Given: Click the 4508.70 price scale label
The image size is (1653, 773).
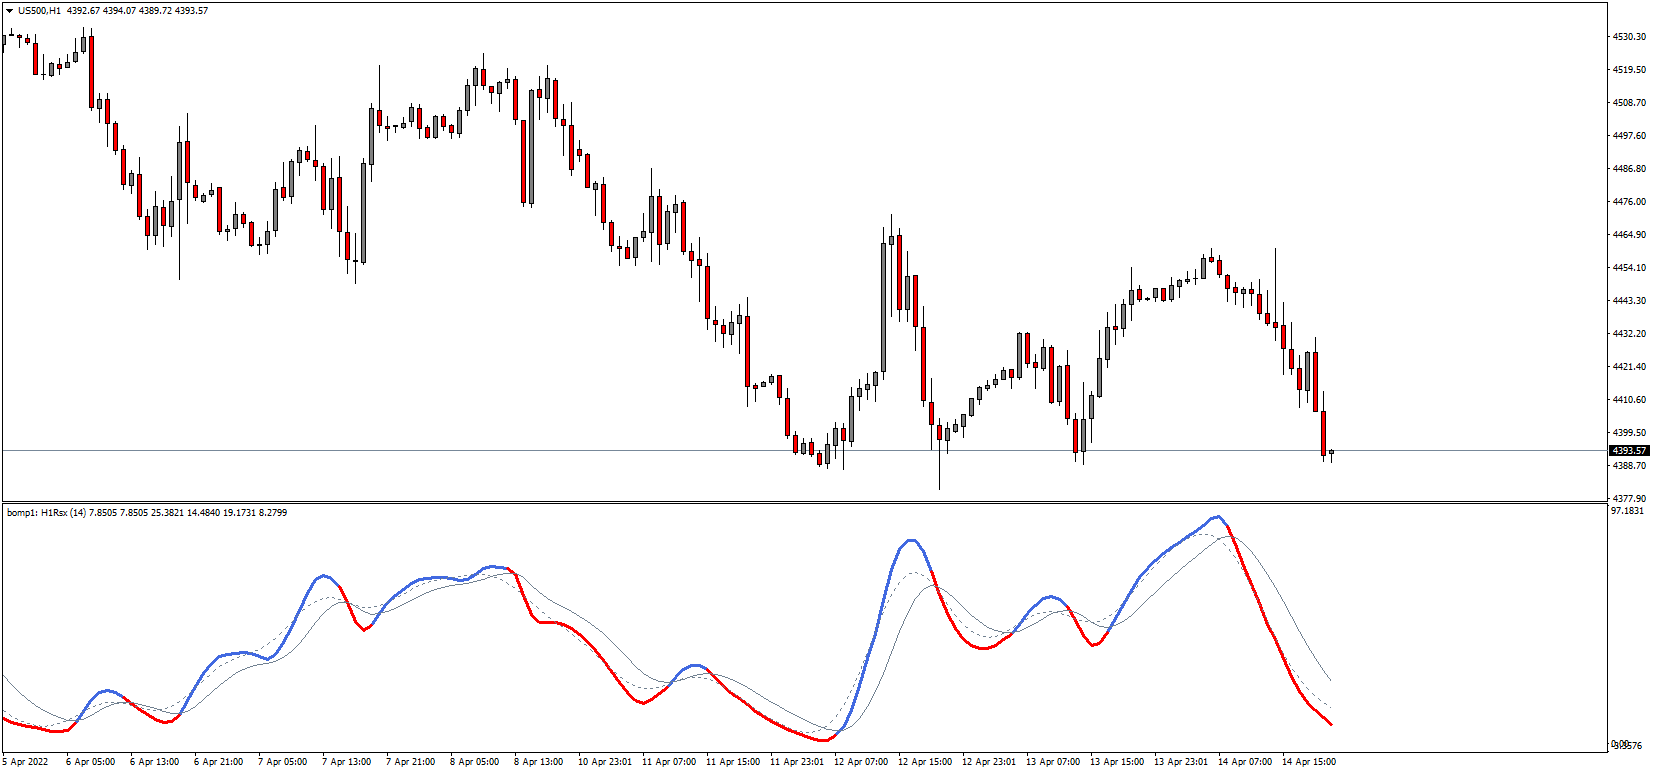Looking at the screenshot, I should (x=1629, y=103).
